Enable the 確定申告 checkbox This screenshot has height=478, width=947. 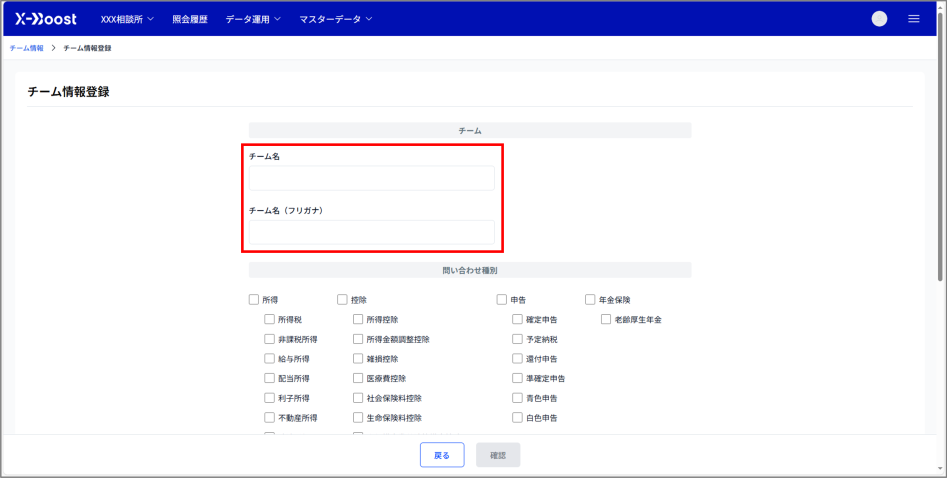click(x=517, y=320)
